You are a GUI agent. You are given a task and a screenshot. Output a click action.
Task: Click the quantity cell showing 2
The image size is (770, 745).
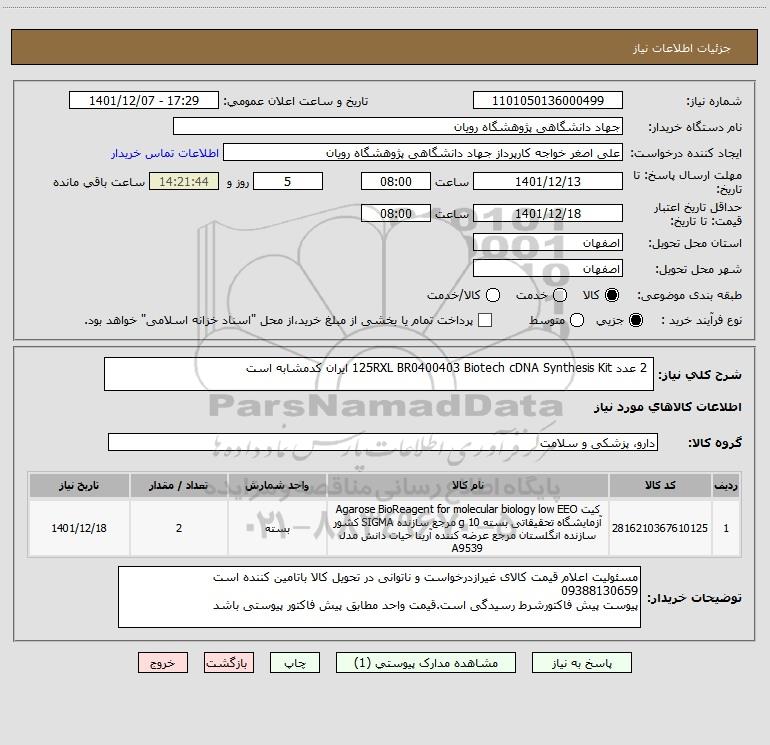tap(179, 528)
